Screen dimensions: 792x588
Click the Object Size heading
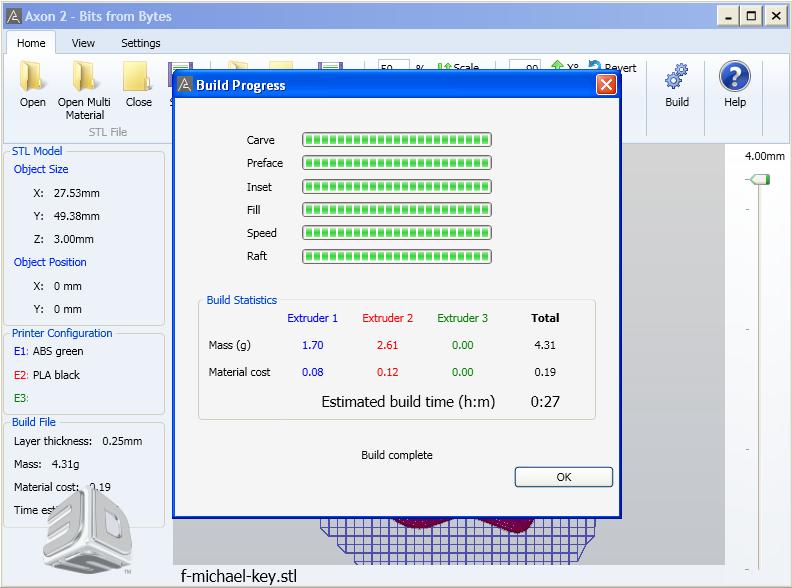coord(41,169)
